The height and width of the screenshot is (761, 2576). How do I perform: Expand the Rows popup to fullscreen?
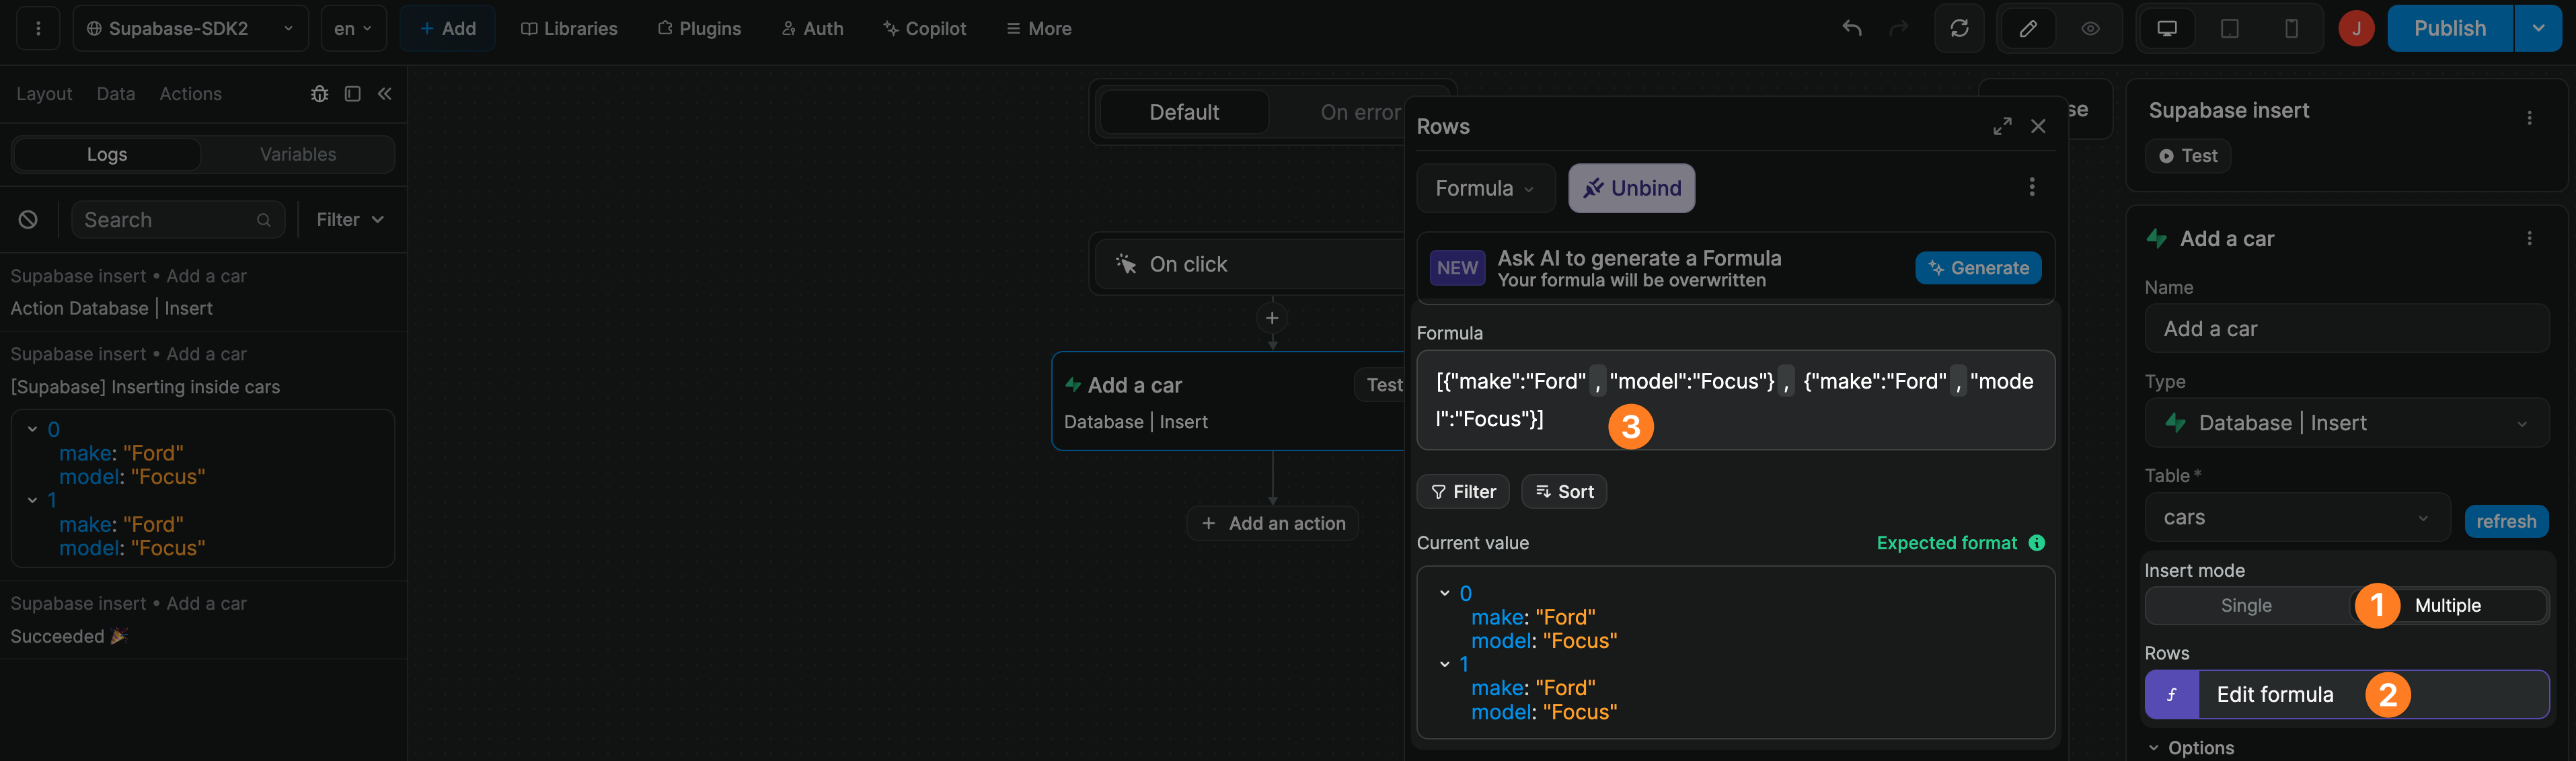2002,126
